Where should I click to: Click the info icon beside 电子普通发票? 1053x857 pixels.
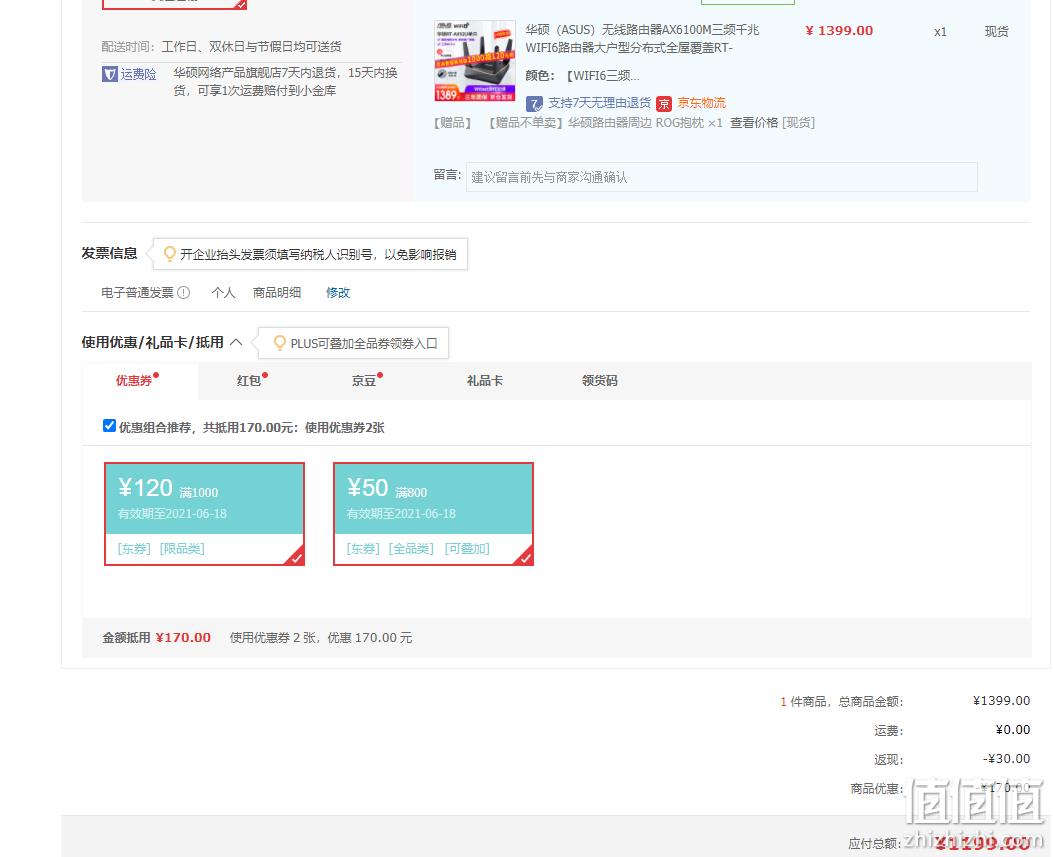tap(183, 293)
